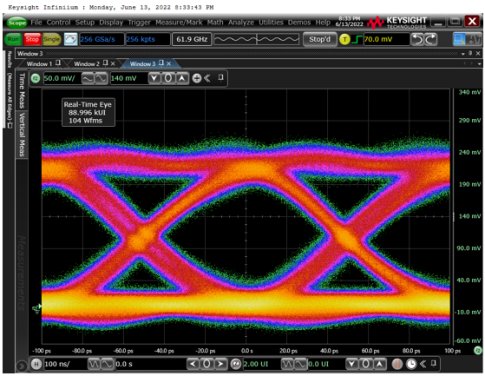This screenshot has width=485, height=376.
Task: Open the Measure/Mark menu
Action: [179, 22]
